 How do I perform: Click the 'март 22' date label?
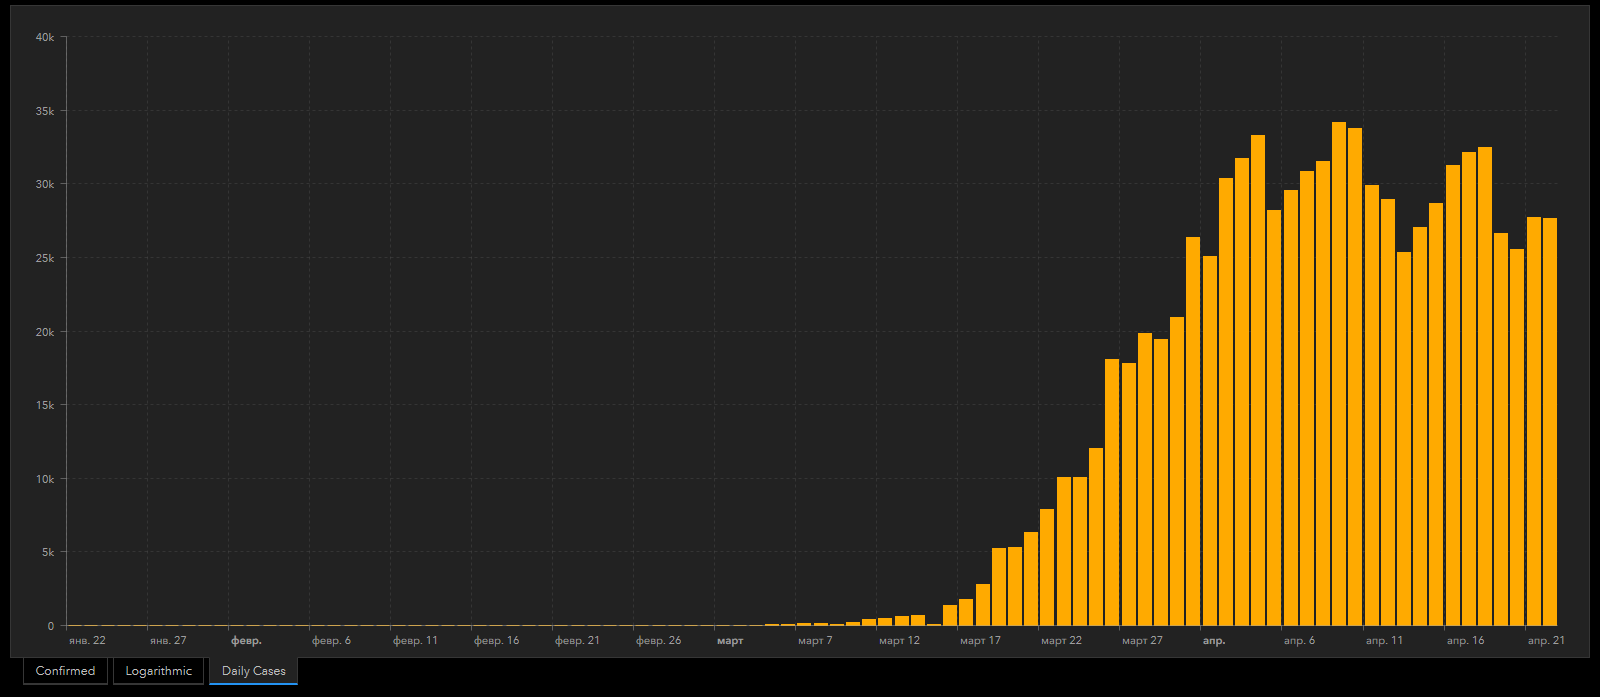click(1062, 640)
